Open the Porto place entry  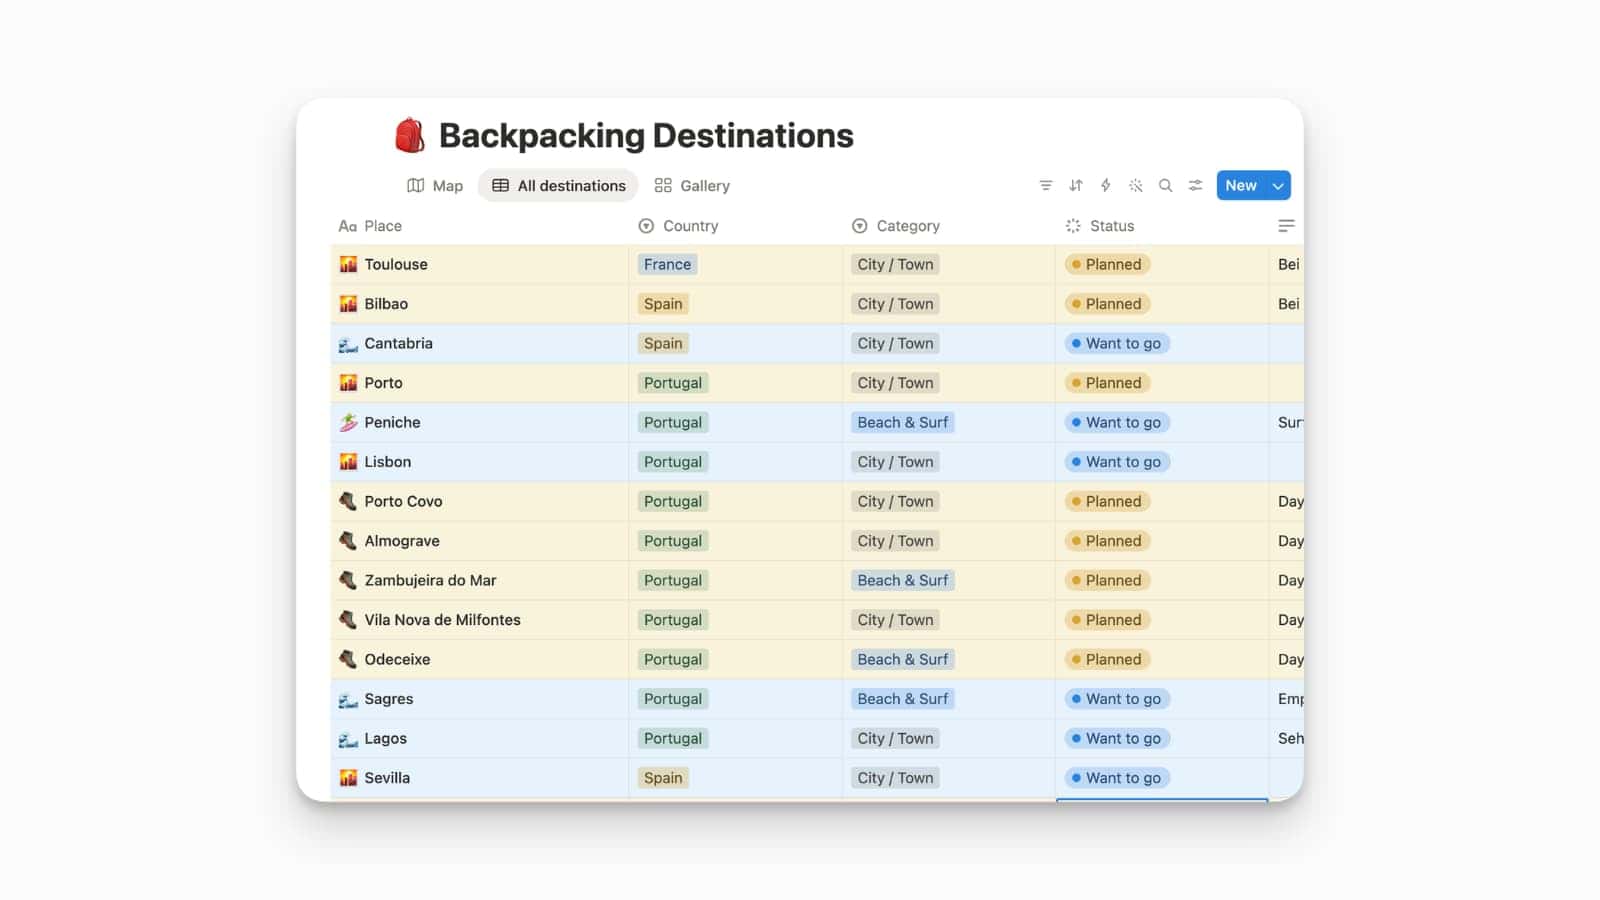coord(383,383)
